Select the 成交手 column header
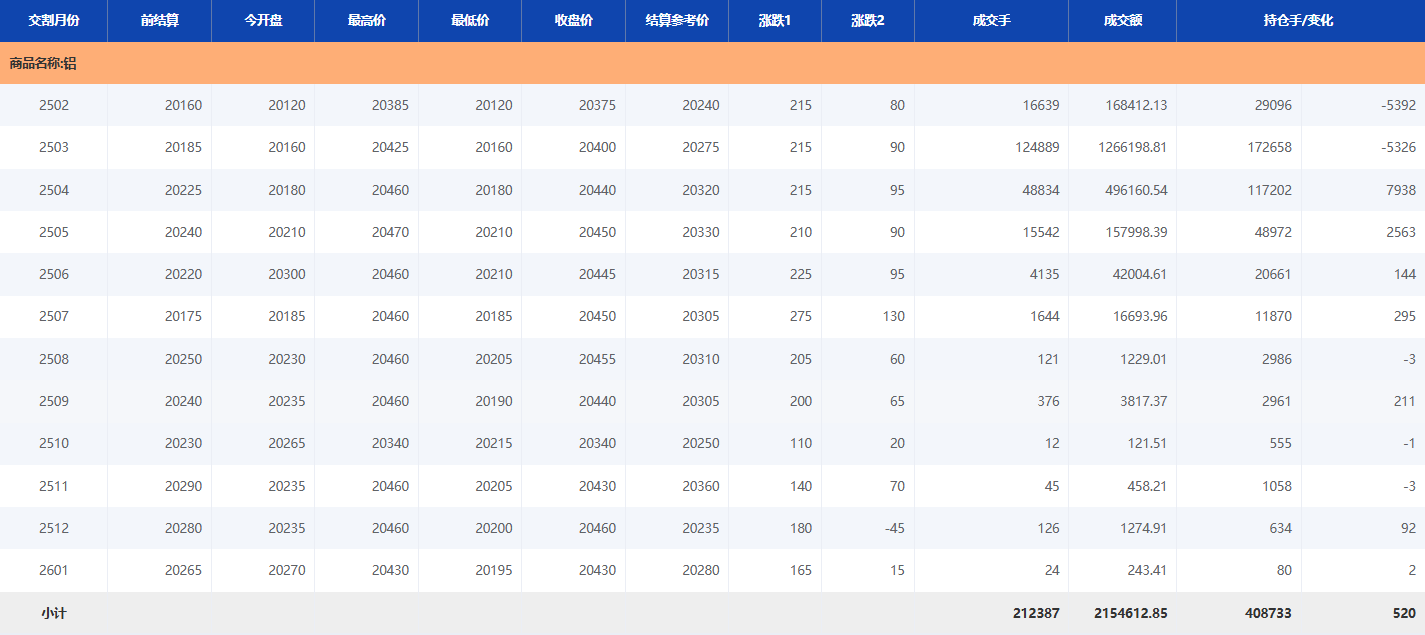Viewport: 1425px width, 635px height. (991, 20)
